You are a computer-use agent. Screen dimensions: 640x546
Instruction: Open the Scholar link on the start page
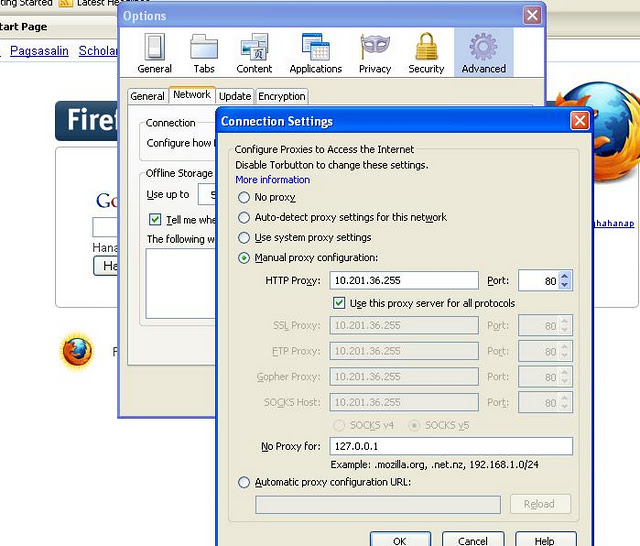tap(98, 51)
